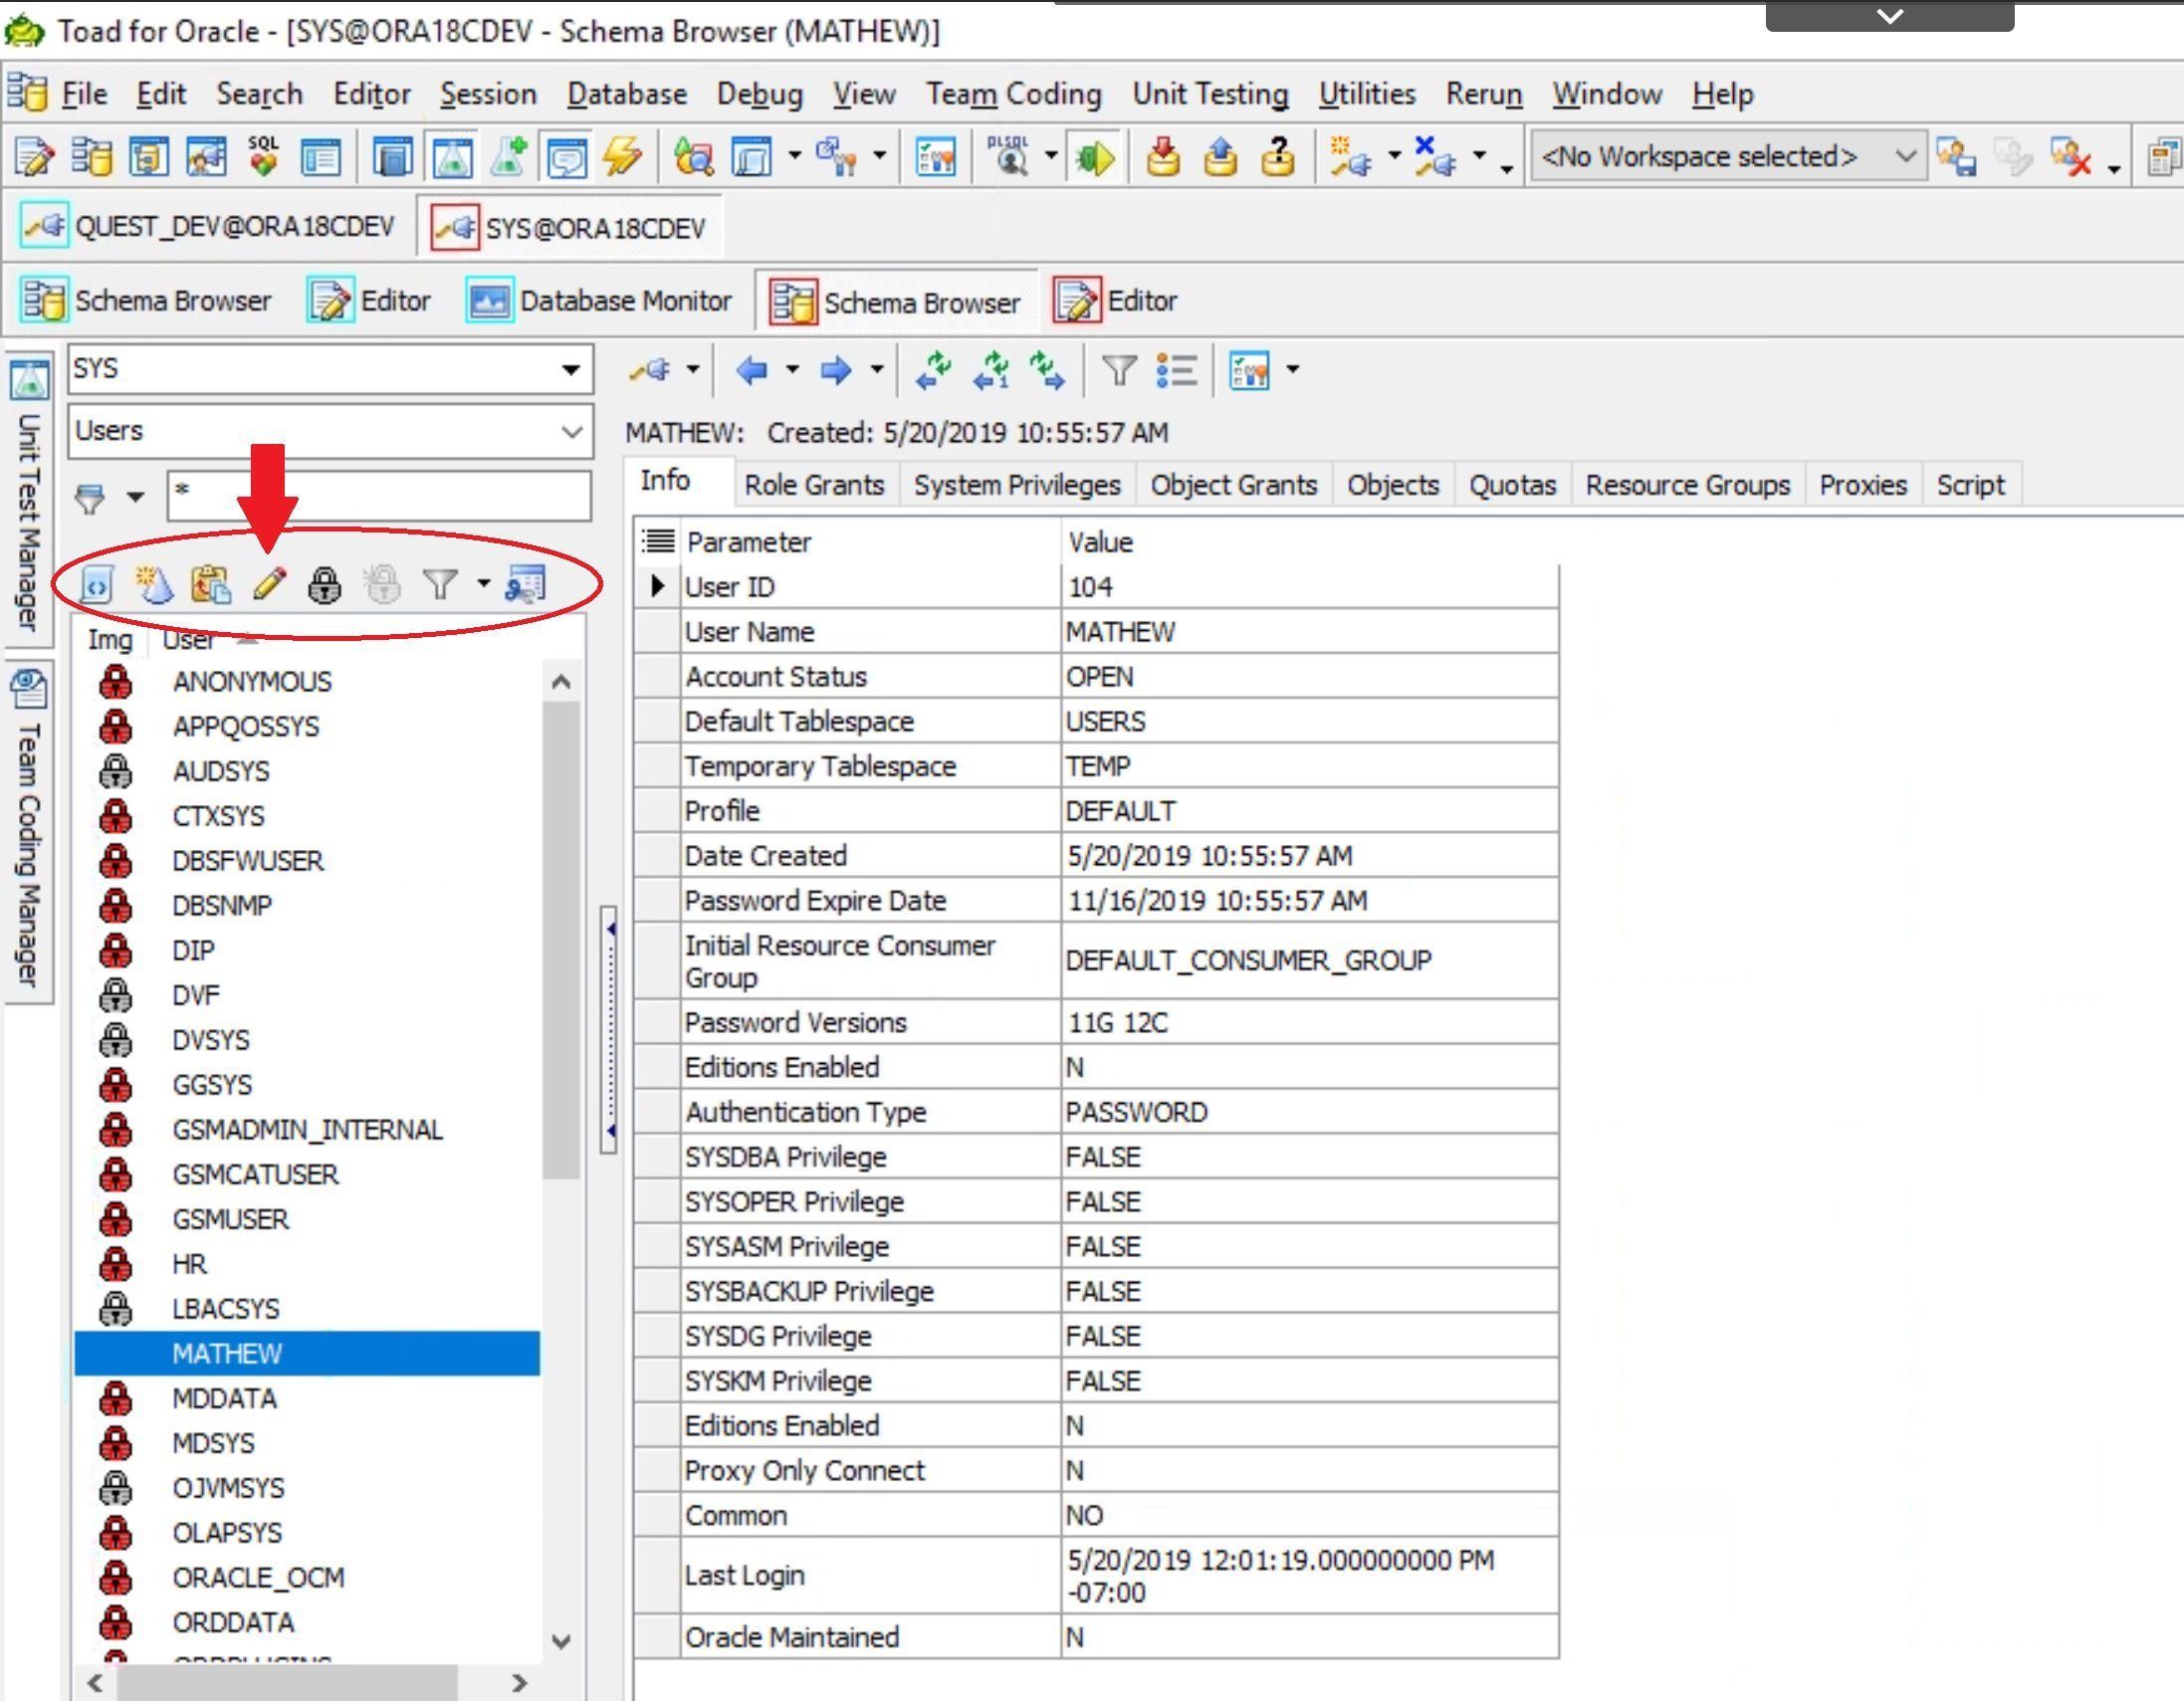Click the disconnect session red X icon
Viewport: 2184px width, 1701px height.
(1436, 157)
